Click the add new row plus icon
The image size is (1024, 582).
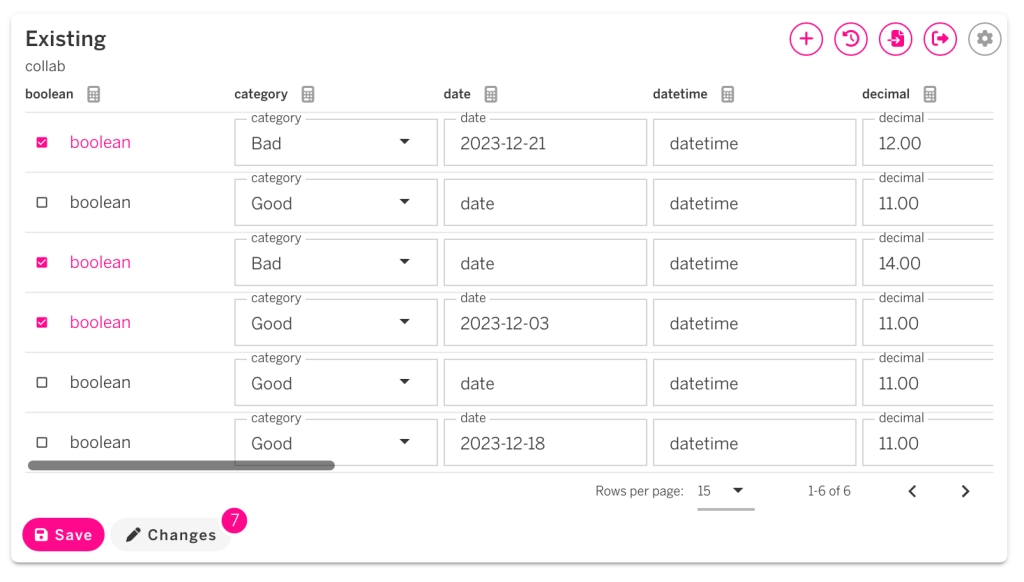click(x=806, y=39)
